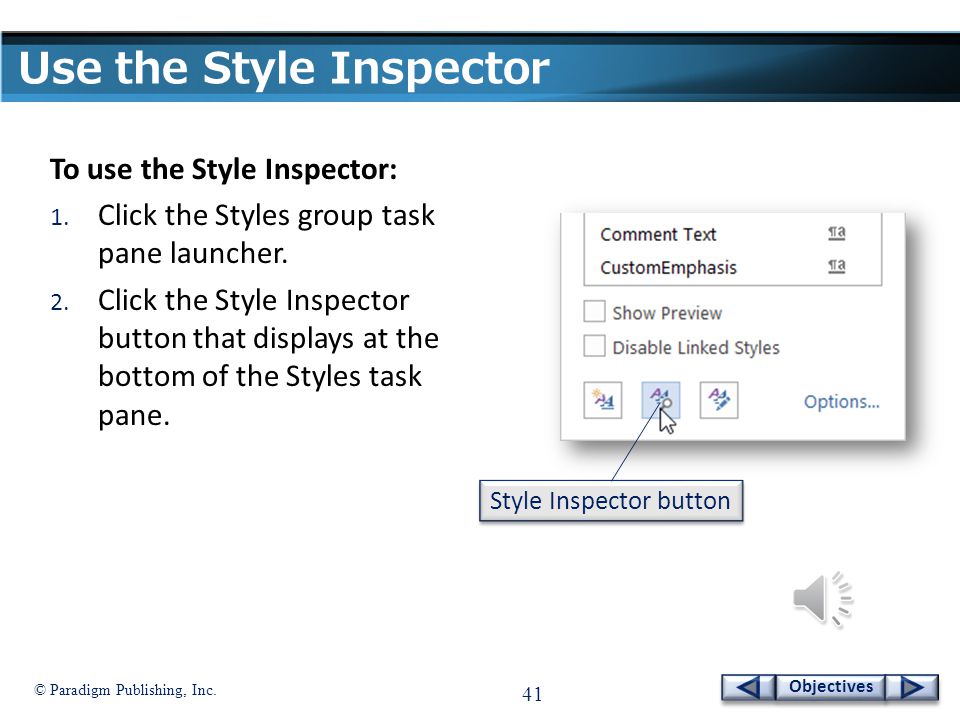The width and height of the screenshot is (960, 720).
Task: Select the Comment Text style
Action: pyautogui.click(x=658, y=234)
